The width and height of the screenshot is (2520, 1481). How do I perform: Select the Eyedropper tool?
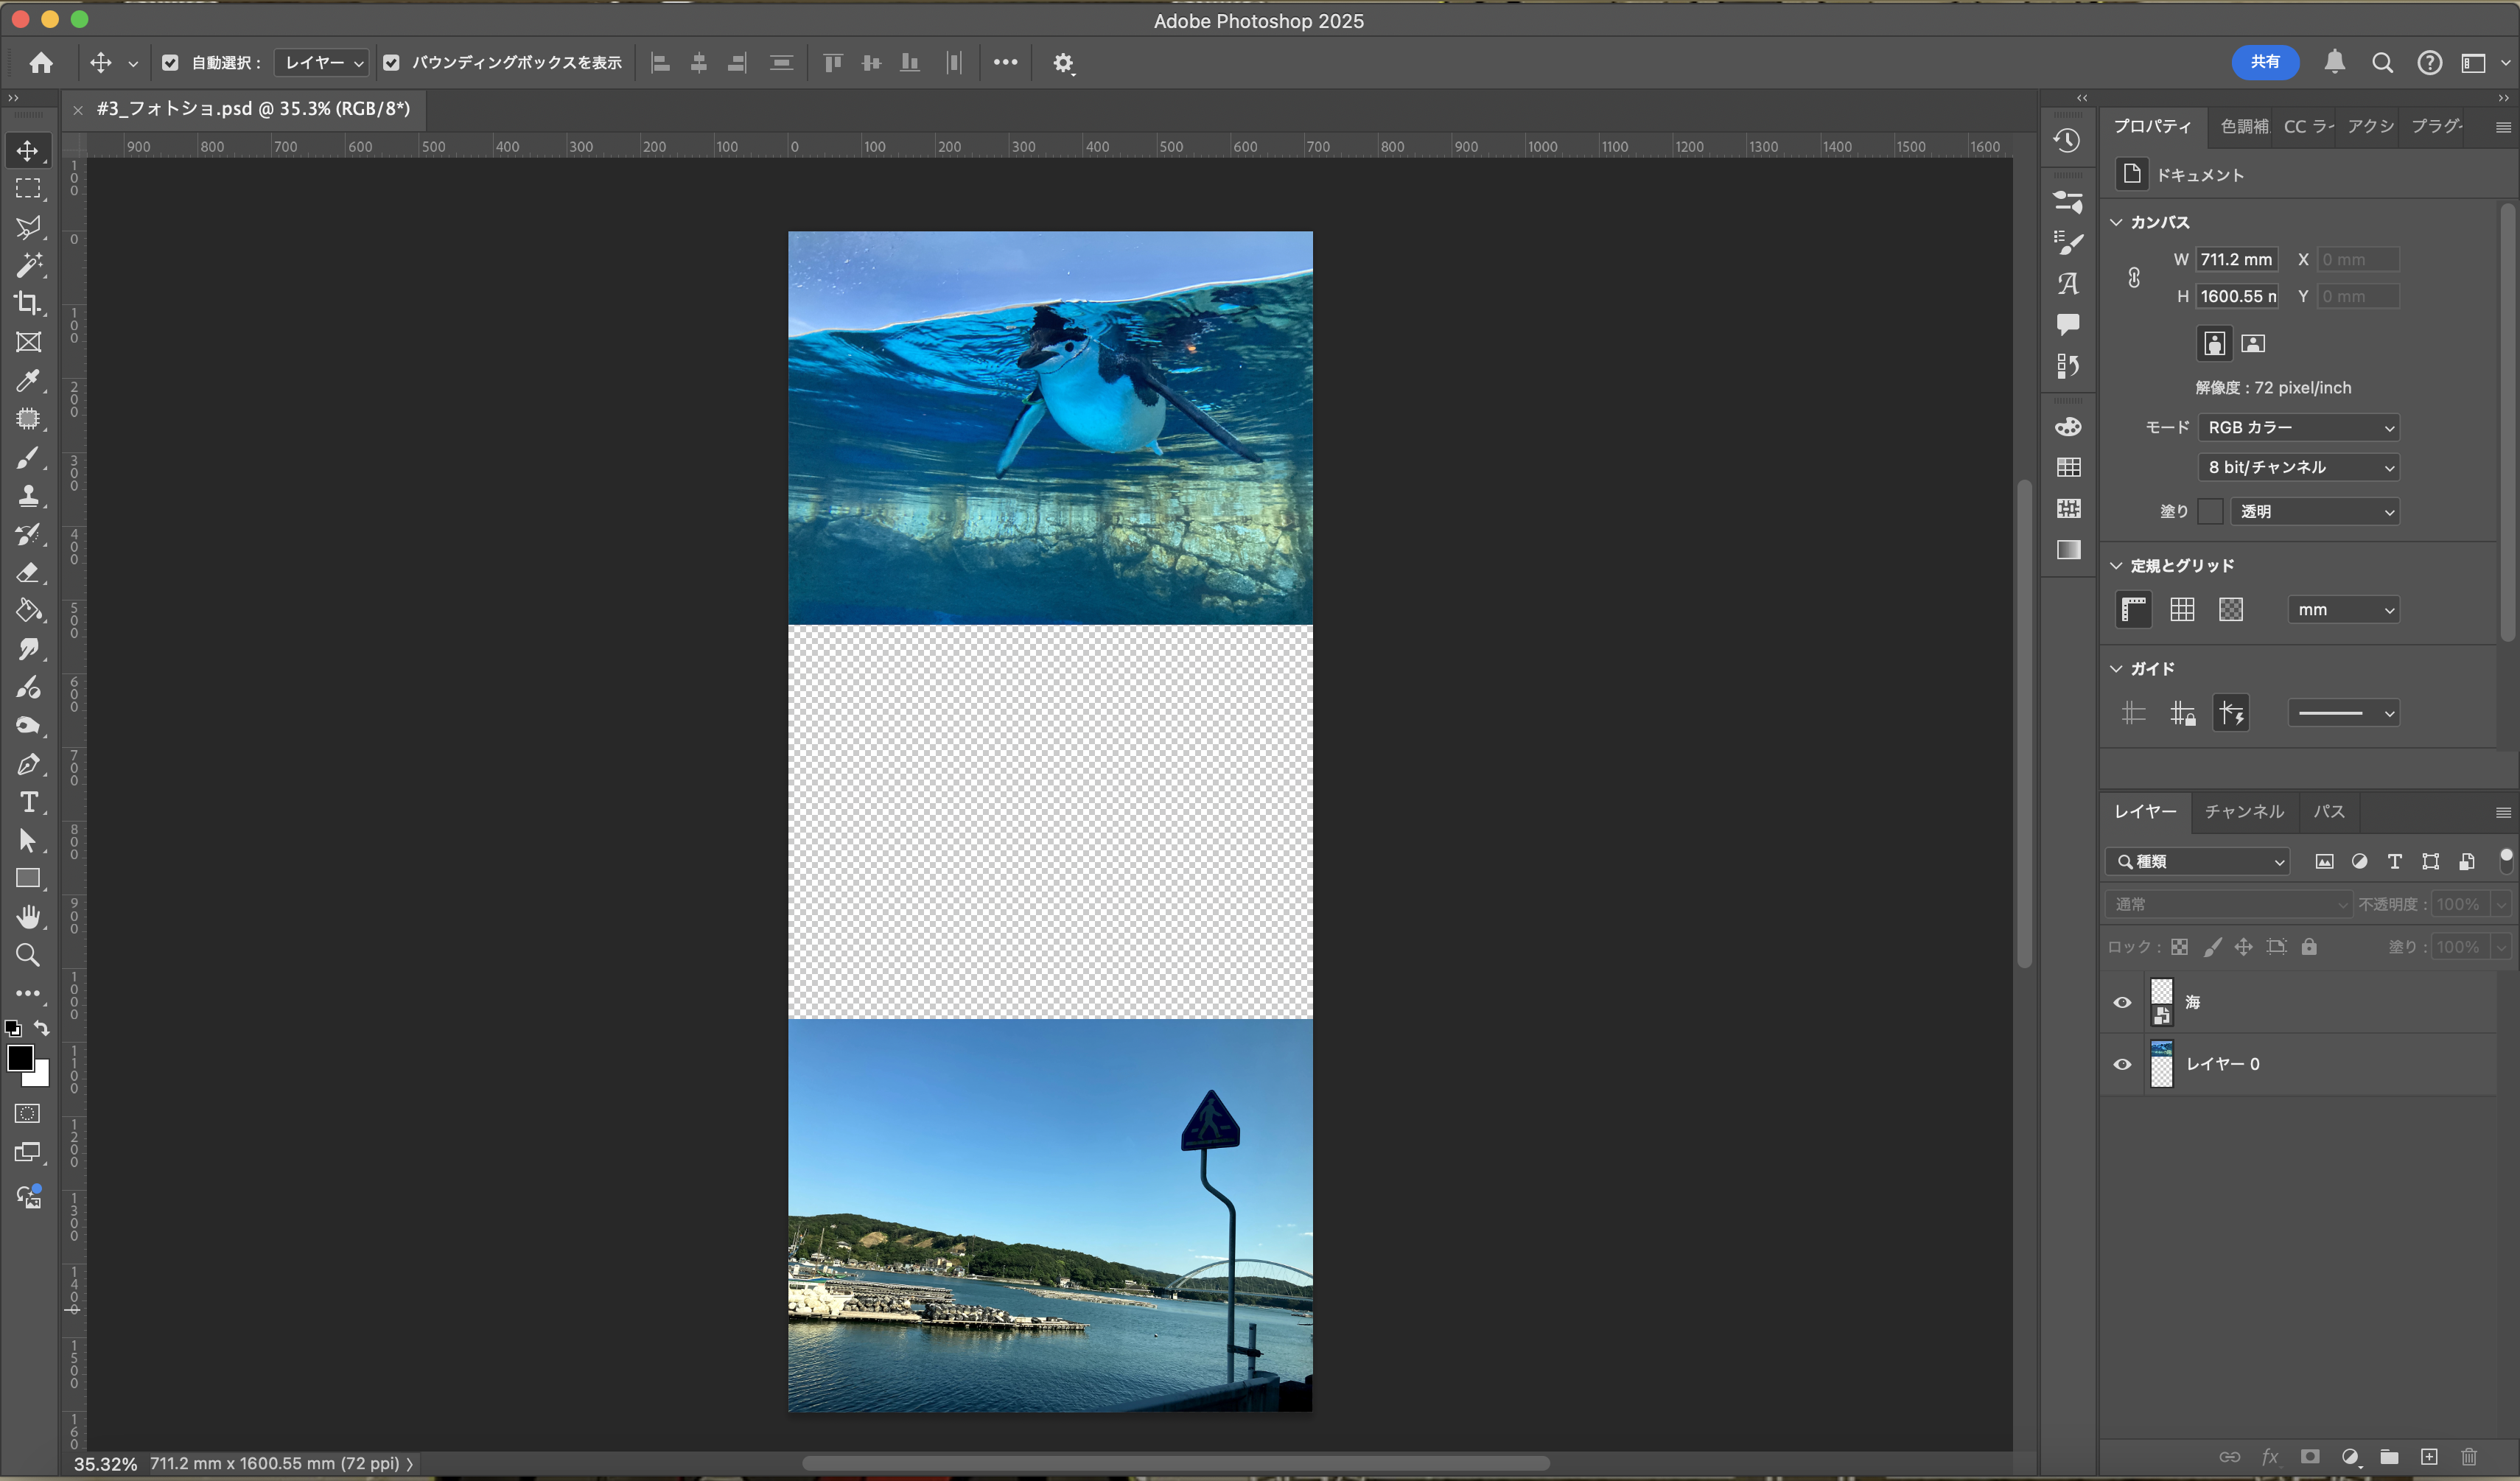click(27, 380)
